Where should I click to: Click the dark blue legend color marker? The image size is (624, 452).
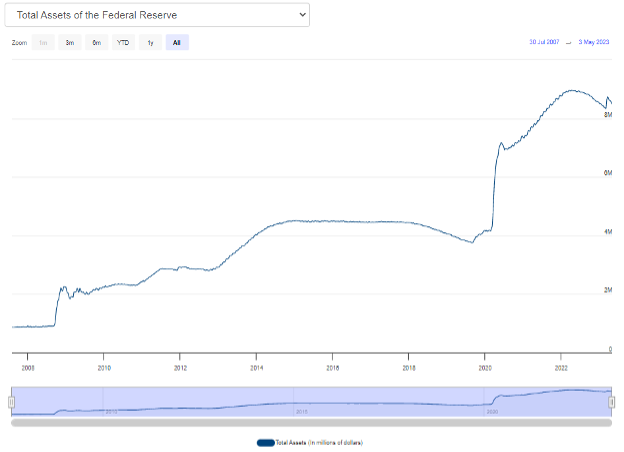point(265,442)
